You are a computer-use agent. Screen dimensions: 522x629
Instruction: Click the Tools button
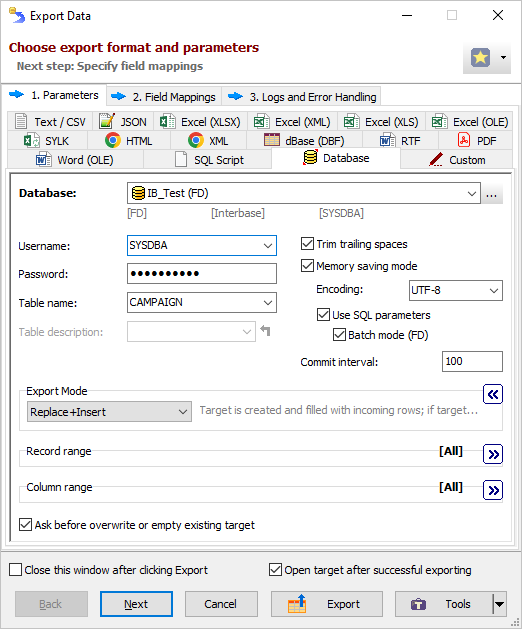pyautogui.click(x=443, y=604)
